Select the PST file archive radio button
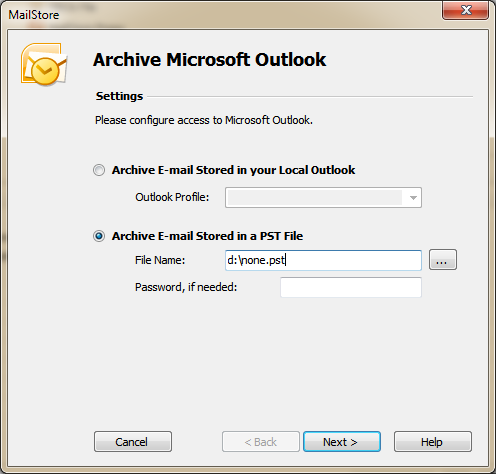 99,236
